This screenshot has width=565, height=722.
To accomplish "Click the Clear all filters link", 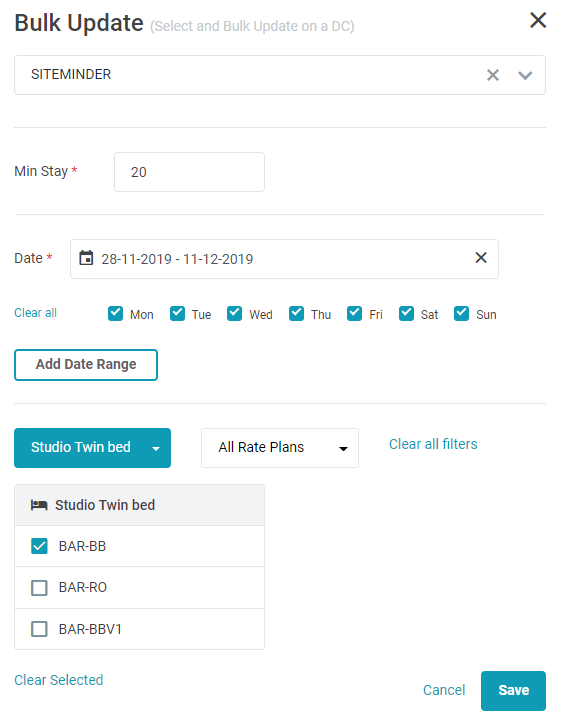I will [433, 444].
